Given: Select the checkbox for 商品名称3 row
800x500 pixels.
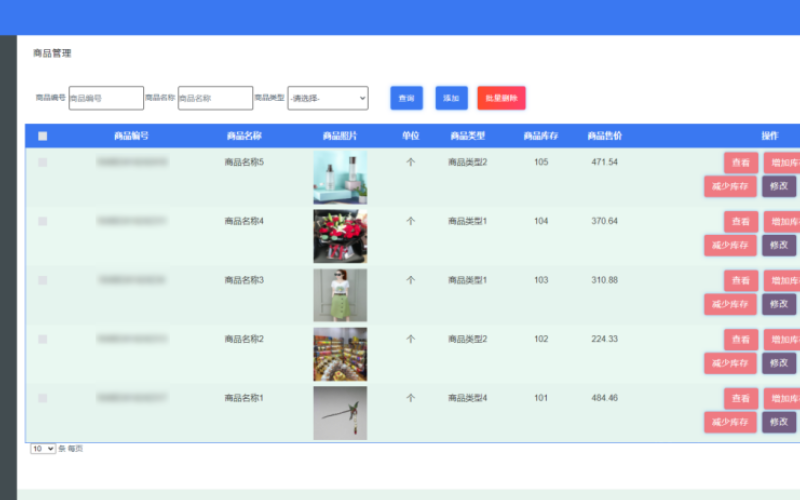Looking at the screenshot, I should 43,280.
